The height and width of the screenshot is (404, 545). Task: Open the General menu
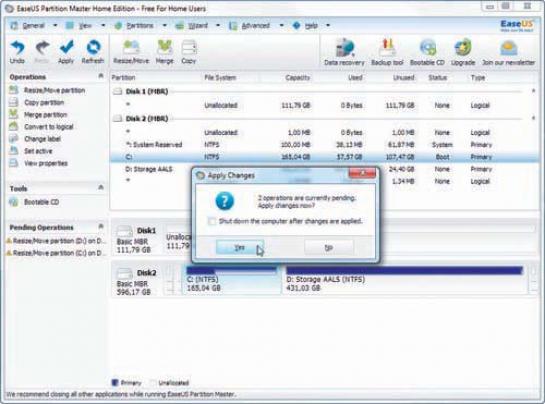33,26
